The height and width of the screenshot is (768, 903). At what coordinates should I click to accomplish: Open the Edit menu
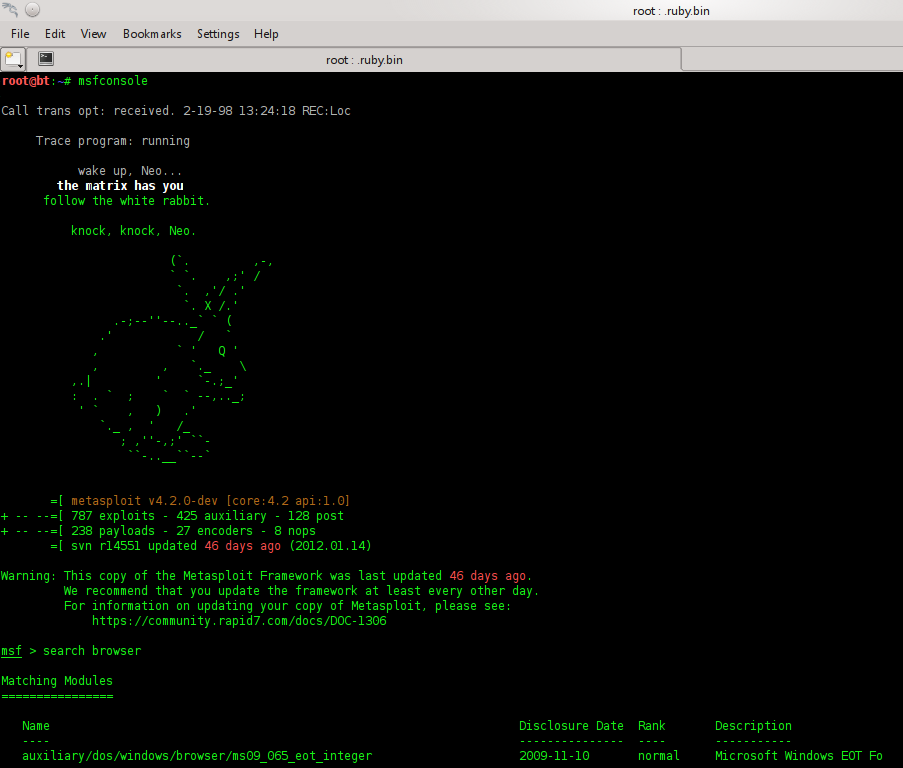55,33
